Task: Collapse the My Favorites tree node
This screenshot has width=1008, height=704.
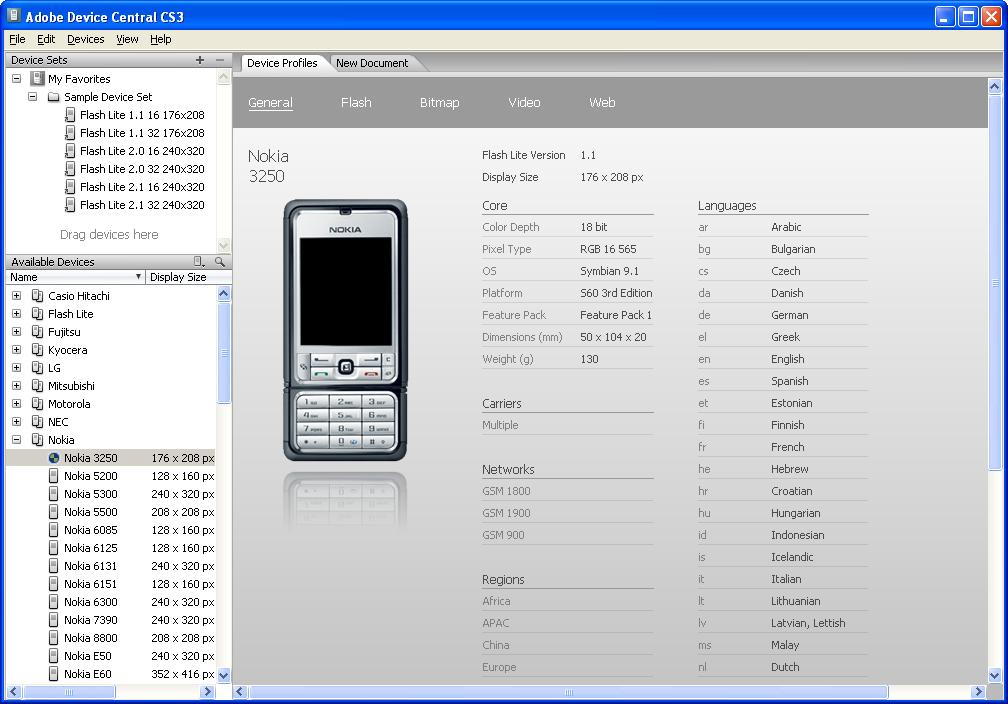Action: click(17, 78)
